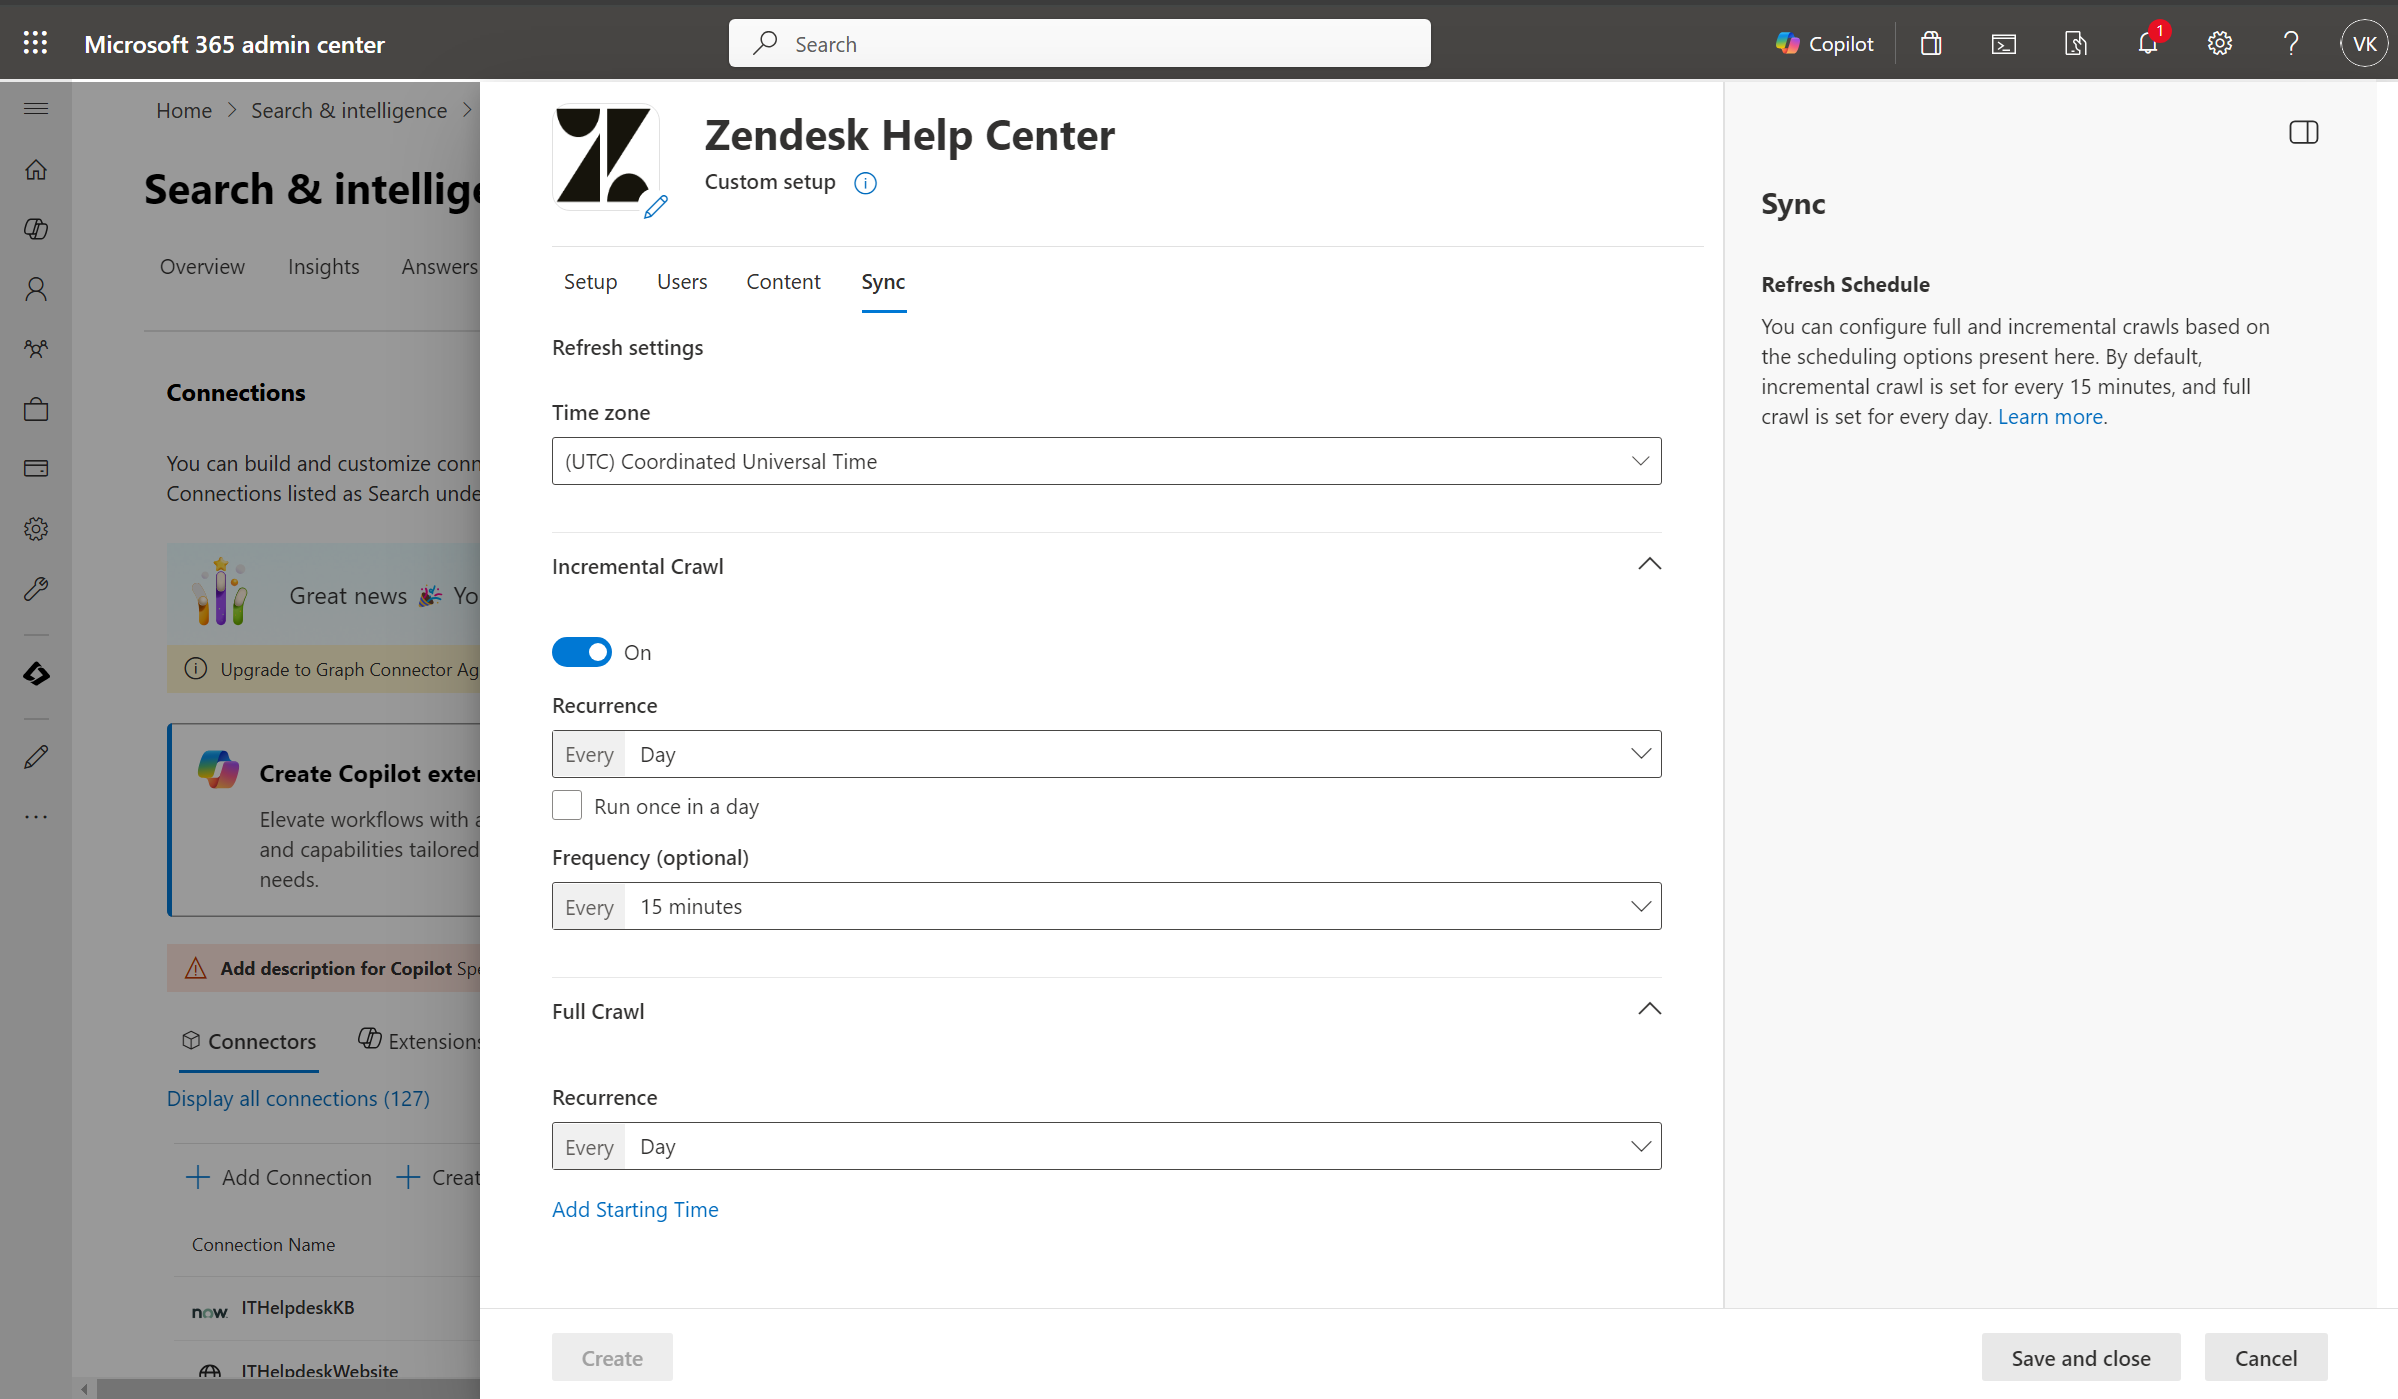The height and width of the screenshot is (1399, 2398).
Task: Click the Custom setup info icon
Action: click(865, 183)
